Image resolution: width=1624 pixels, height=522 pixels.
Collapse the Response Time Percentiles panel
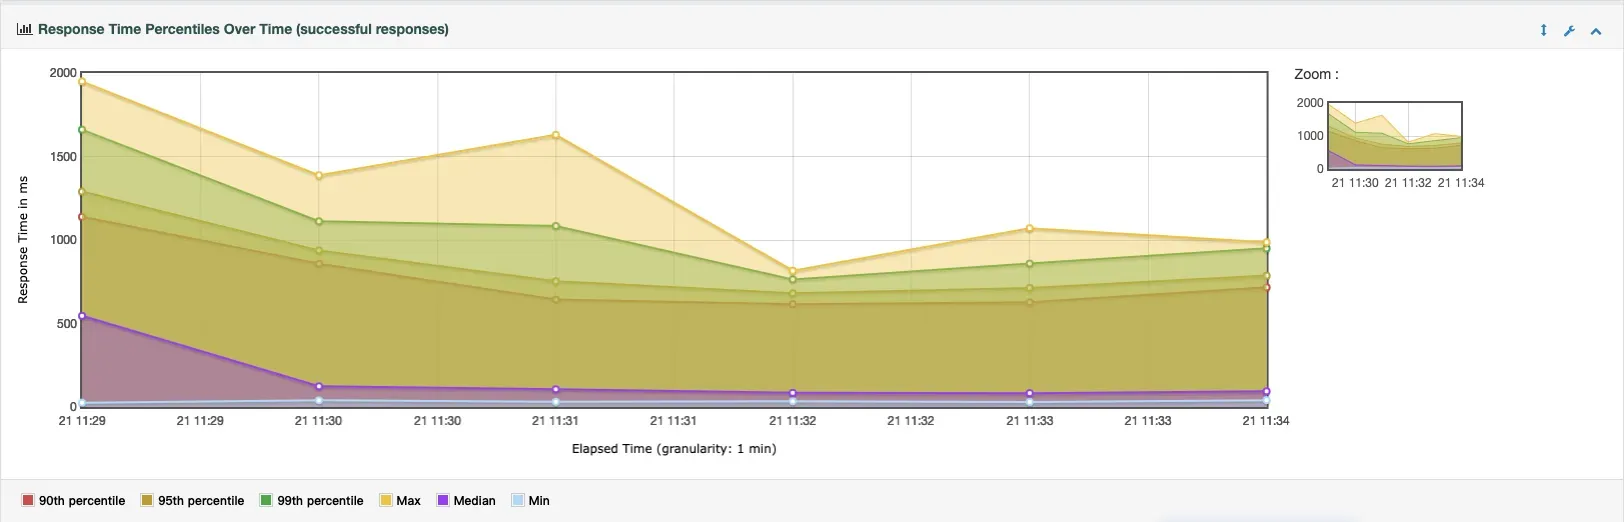coord(1596,31)
